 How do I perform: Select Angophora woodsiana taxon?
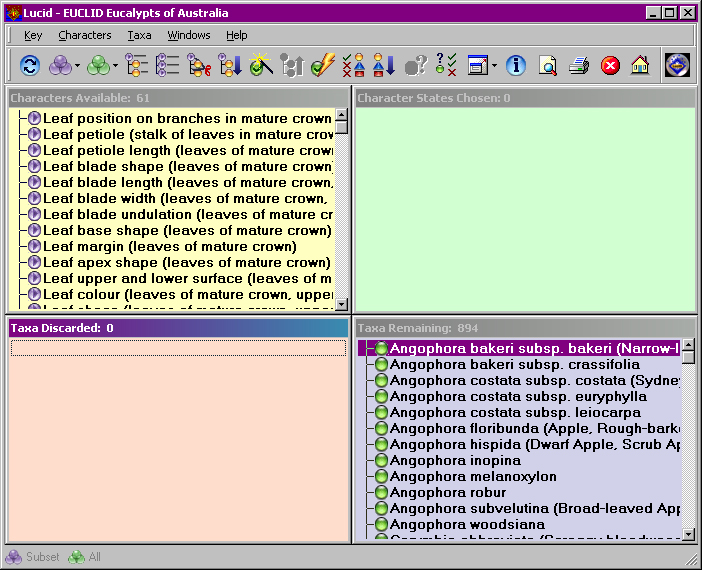pyautogui.click(x=467, y=524)
